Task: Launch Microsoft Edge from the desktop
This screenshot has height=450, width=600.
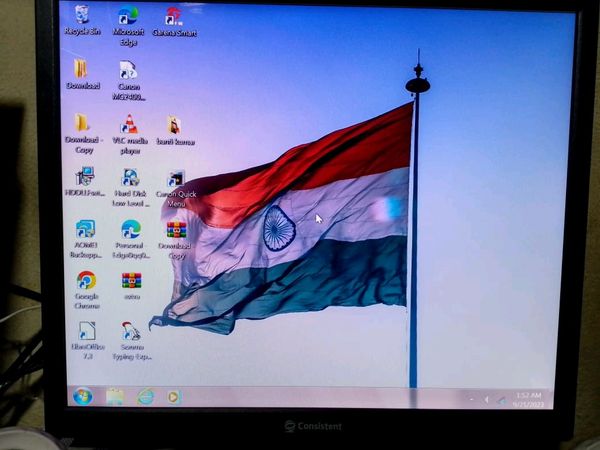Action: pyautogui.click(x=128, y=17)
